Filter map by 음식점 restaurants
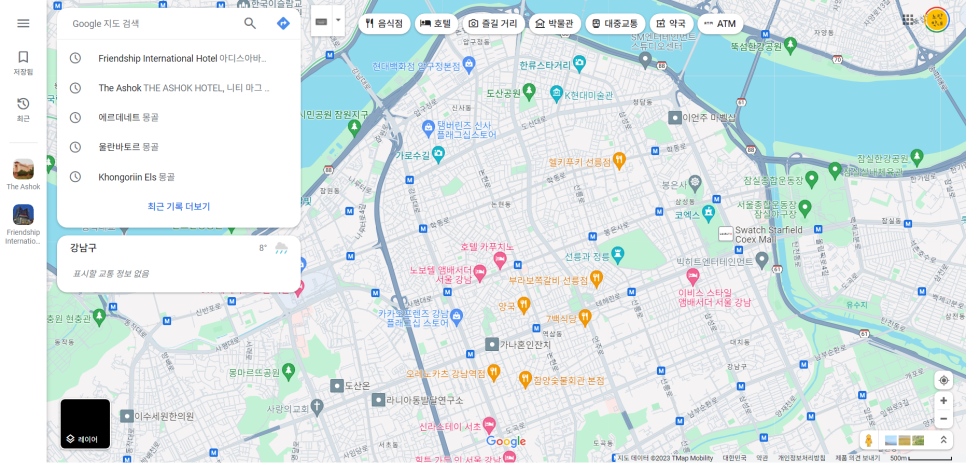This screenshot has height=463, width=966. [x=384, y=24]
